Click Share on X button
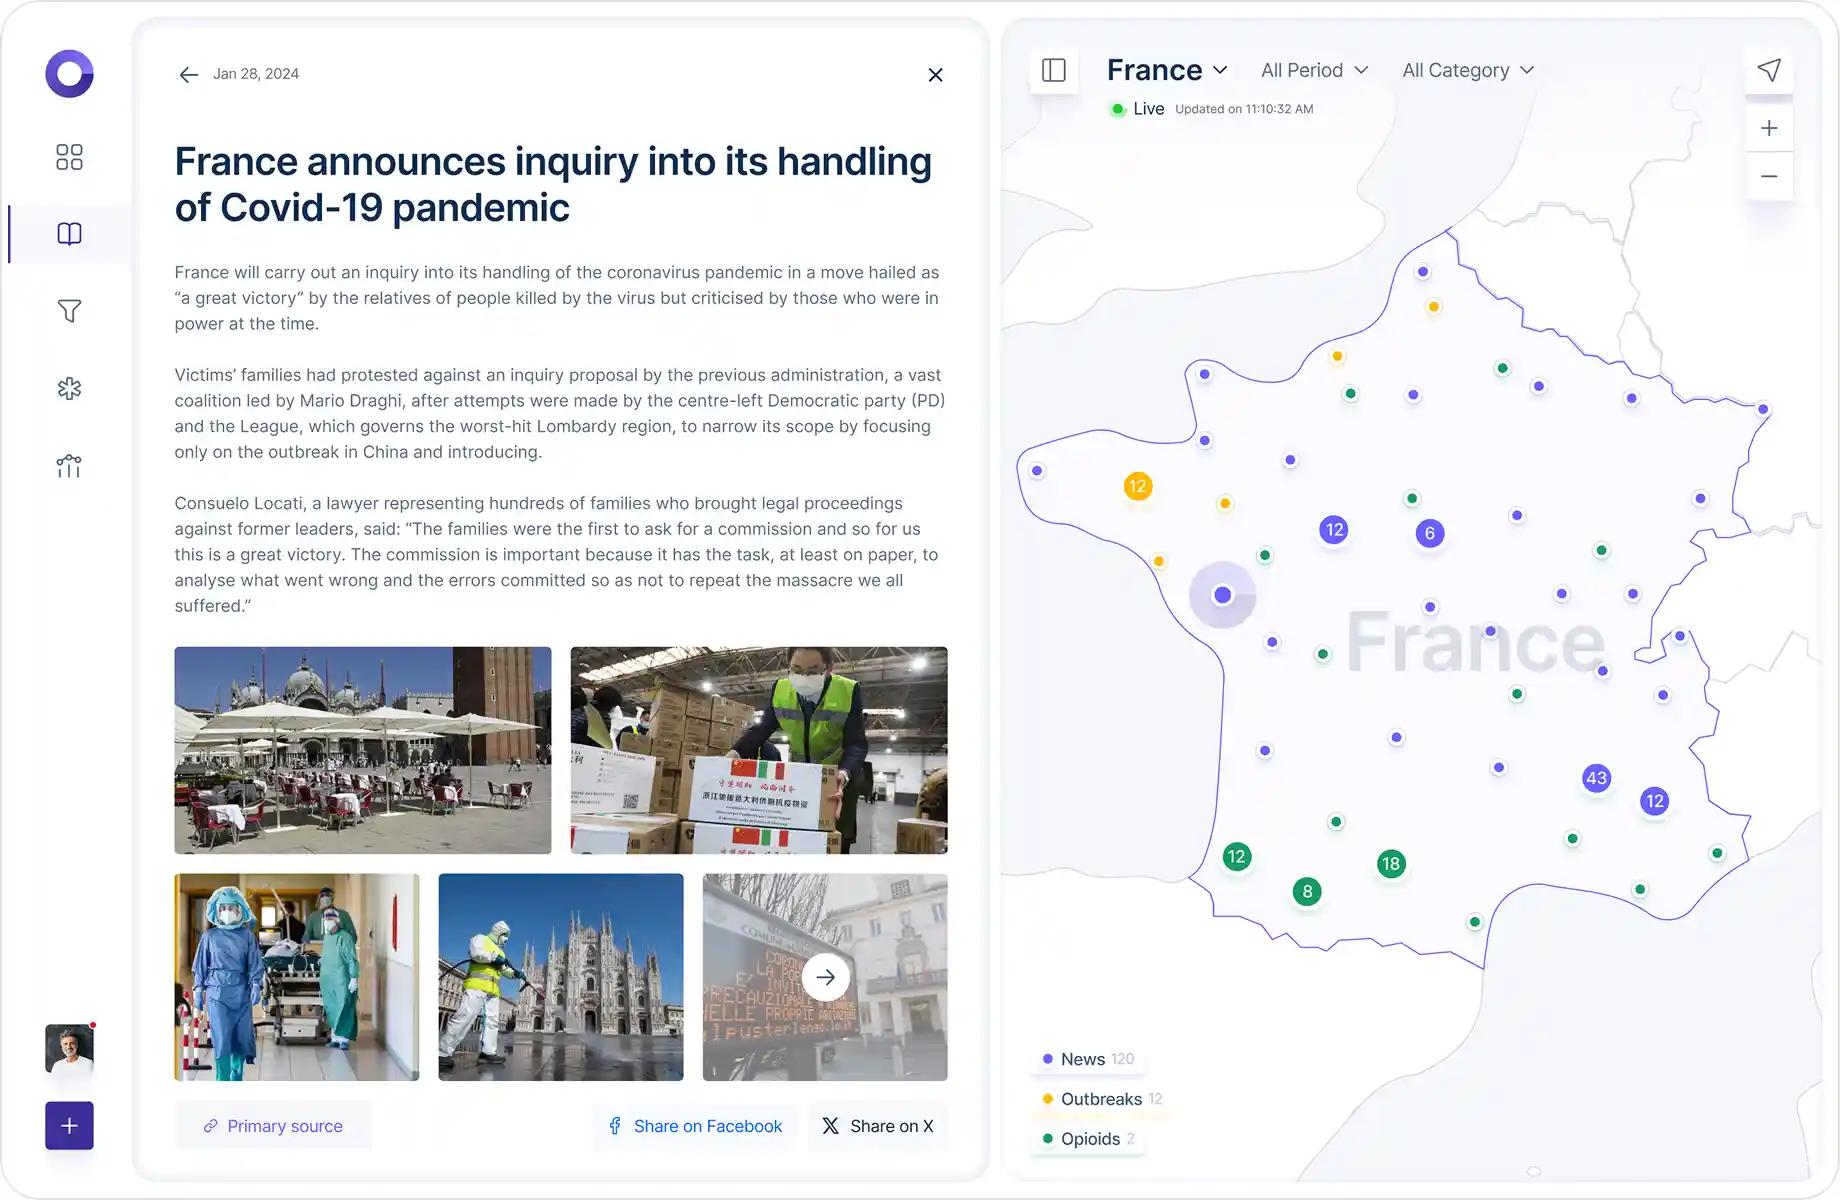This screenshot has width=1840, height=1200. coord(878,1126)
